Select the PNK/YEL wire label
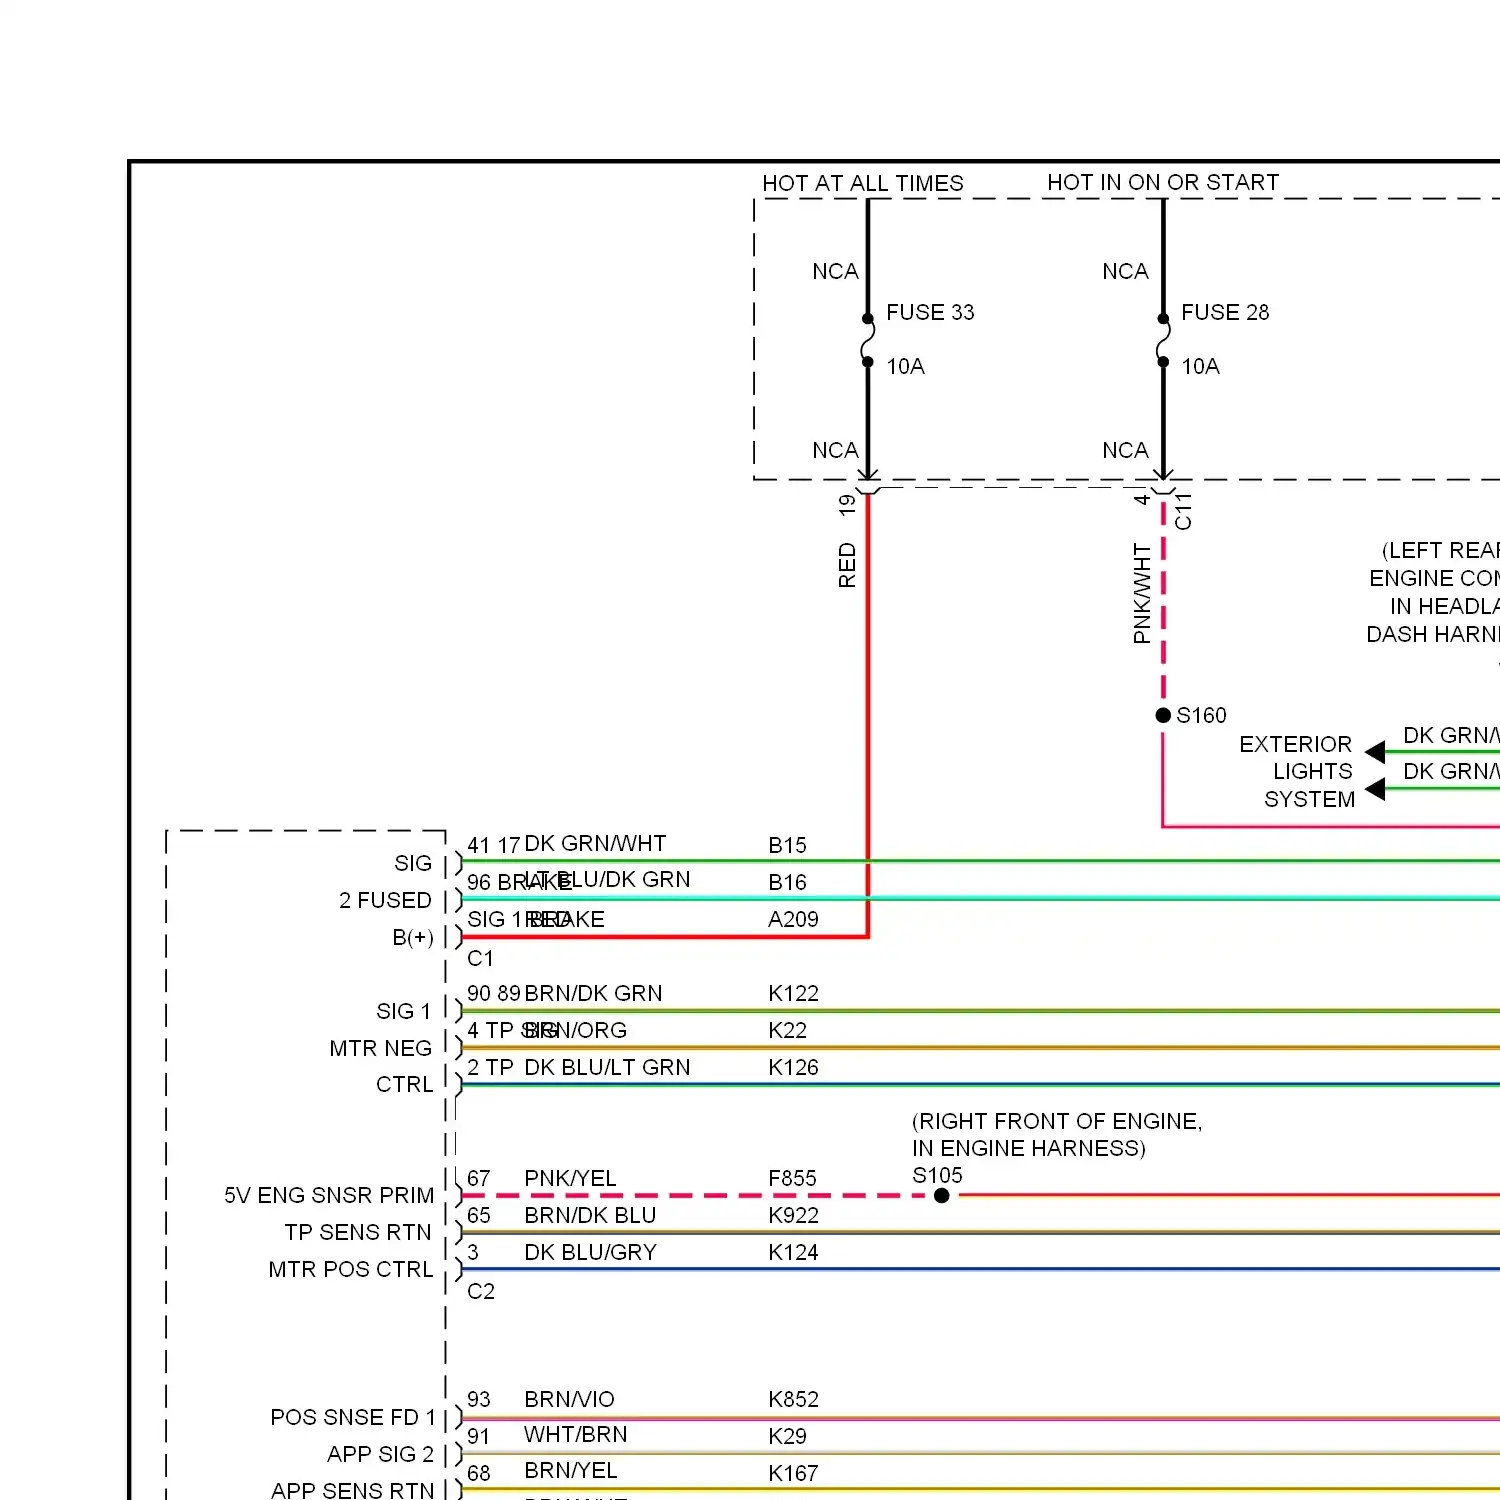 (570, 1178)
